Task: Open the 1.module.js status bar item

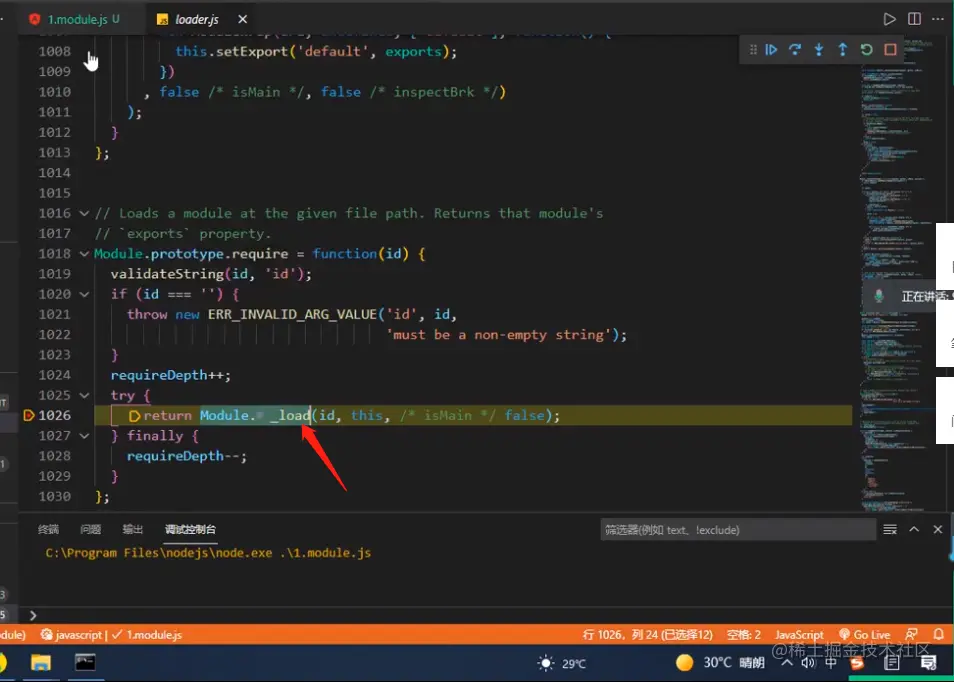Action: point(147,635)
